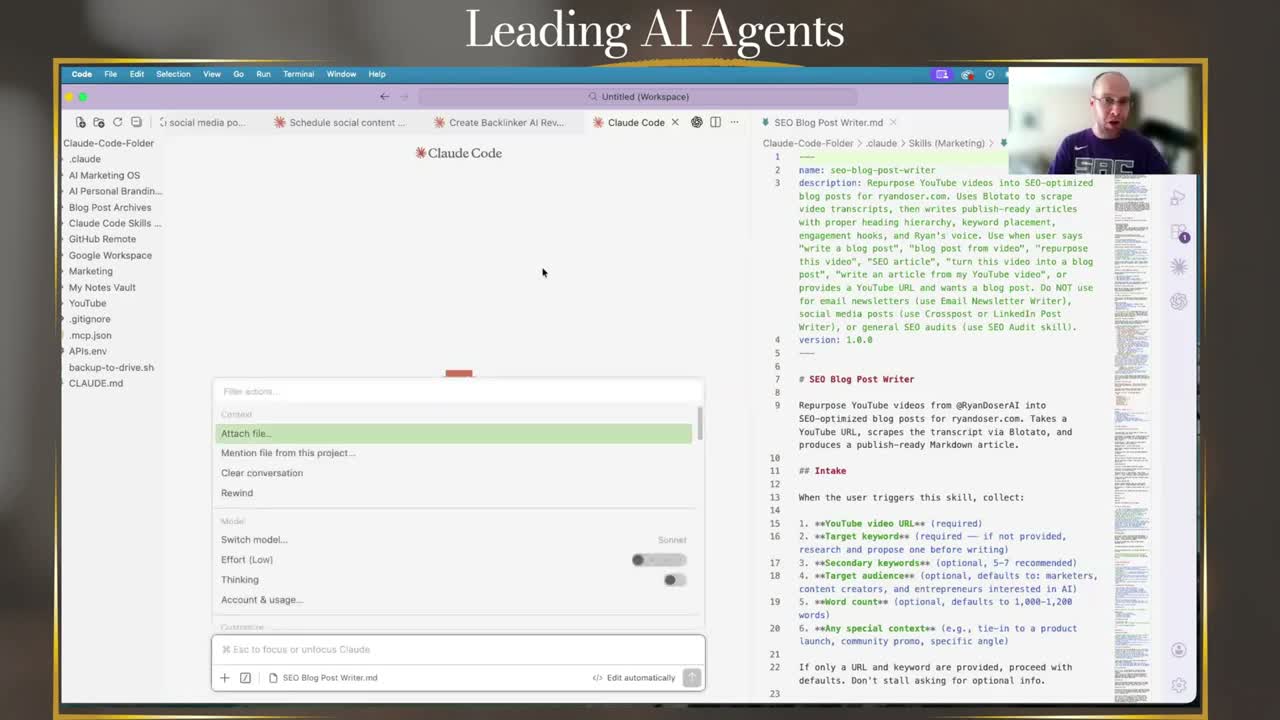
Task: Click the New File icon in explorer toolbar
Action: 81,122
